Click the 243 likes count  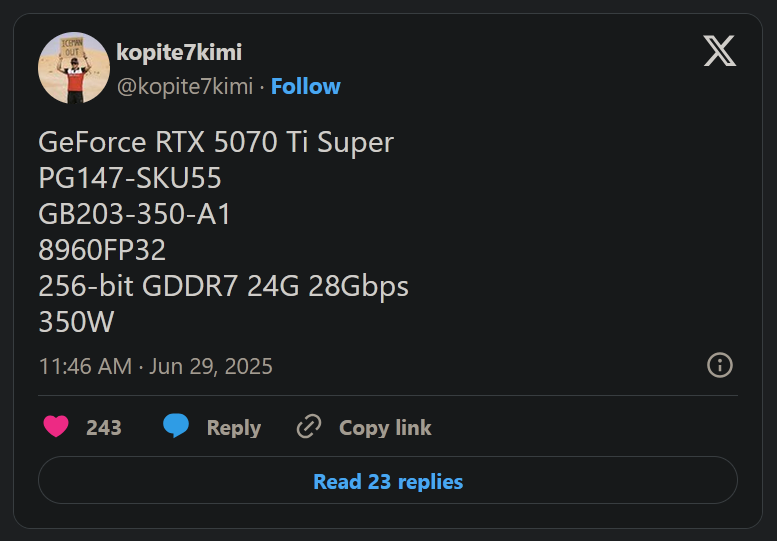coord(104,428)
